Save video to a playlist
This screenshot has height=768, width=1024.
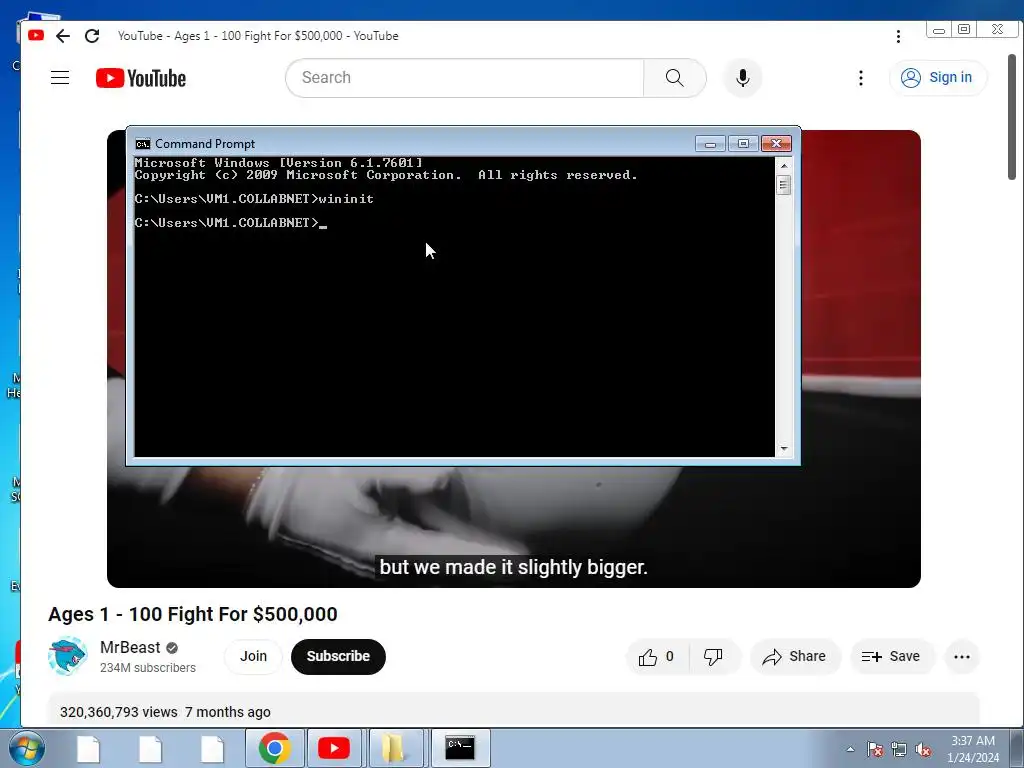891,656
